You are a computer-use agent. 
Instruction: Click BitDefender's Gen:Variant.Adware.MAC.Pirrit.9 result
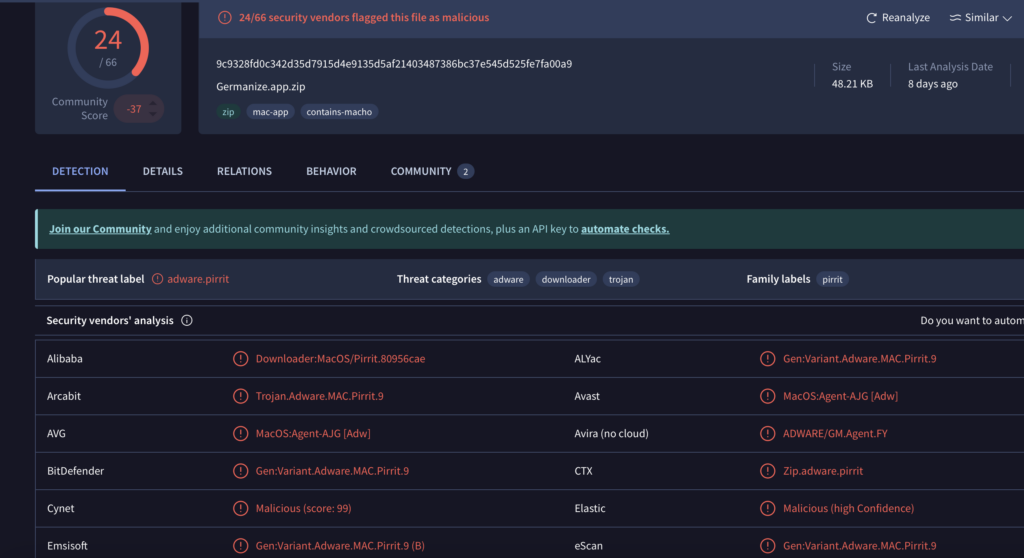[x=332, y=470]
